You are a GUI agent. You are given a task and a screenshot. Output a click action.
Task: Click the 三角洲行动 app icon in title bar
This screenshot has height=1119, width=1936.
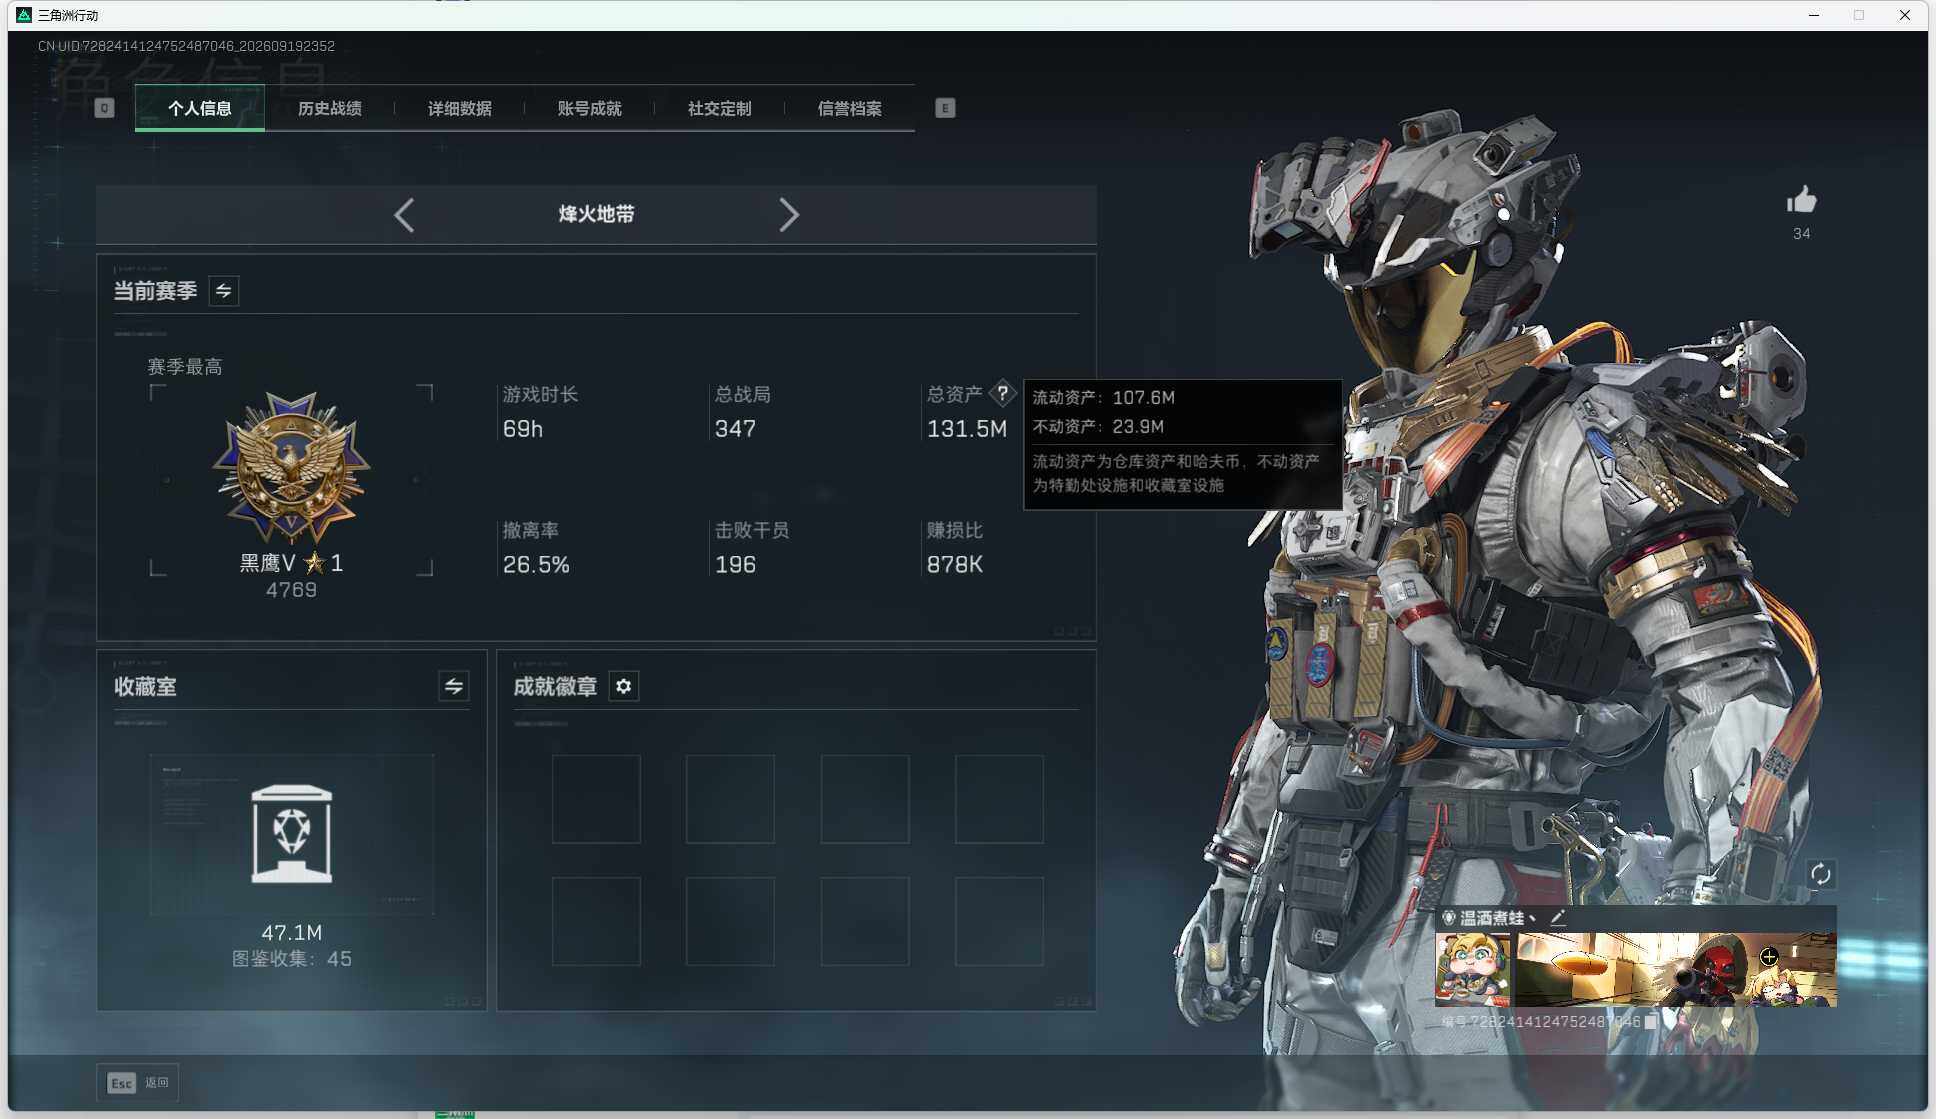(24, 15)
